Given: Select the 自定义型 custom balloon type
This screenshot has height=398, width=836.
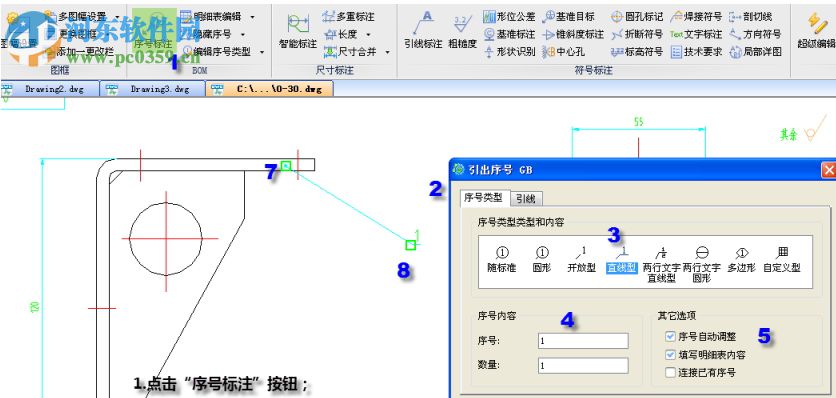Looking at the screenshot, I should pyautogui.click(x=782, y=260).
